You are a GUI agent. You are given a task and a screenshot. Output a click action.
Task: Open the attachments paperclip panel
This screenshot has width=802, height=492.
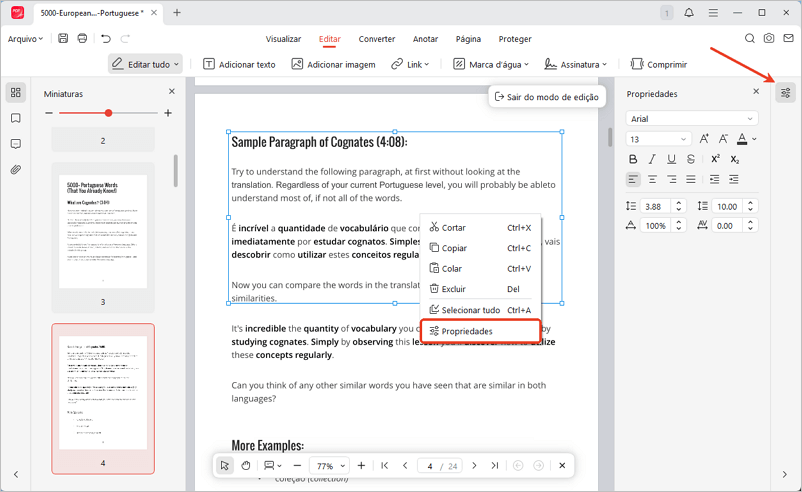pyautogui.click(x=16, y=170)
